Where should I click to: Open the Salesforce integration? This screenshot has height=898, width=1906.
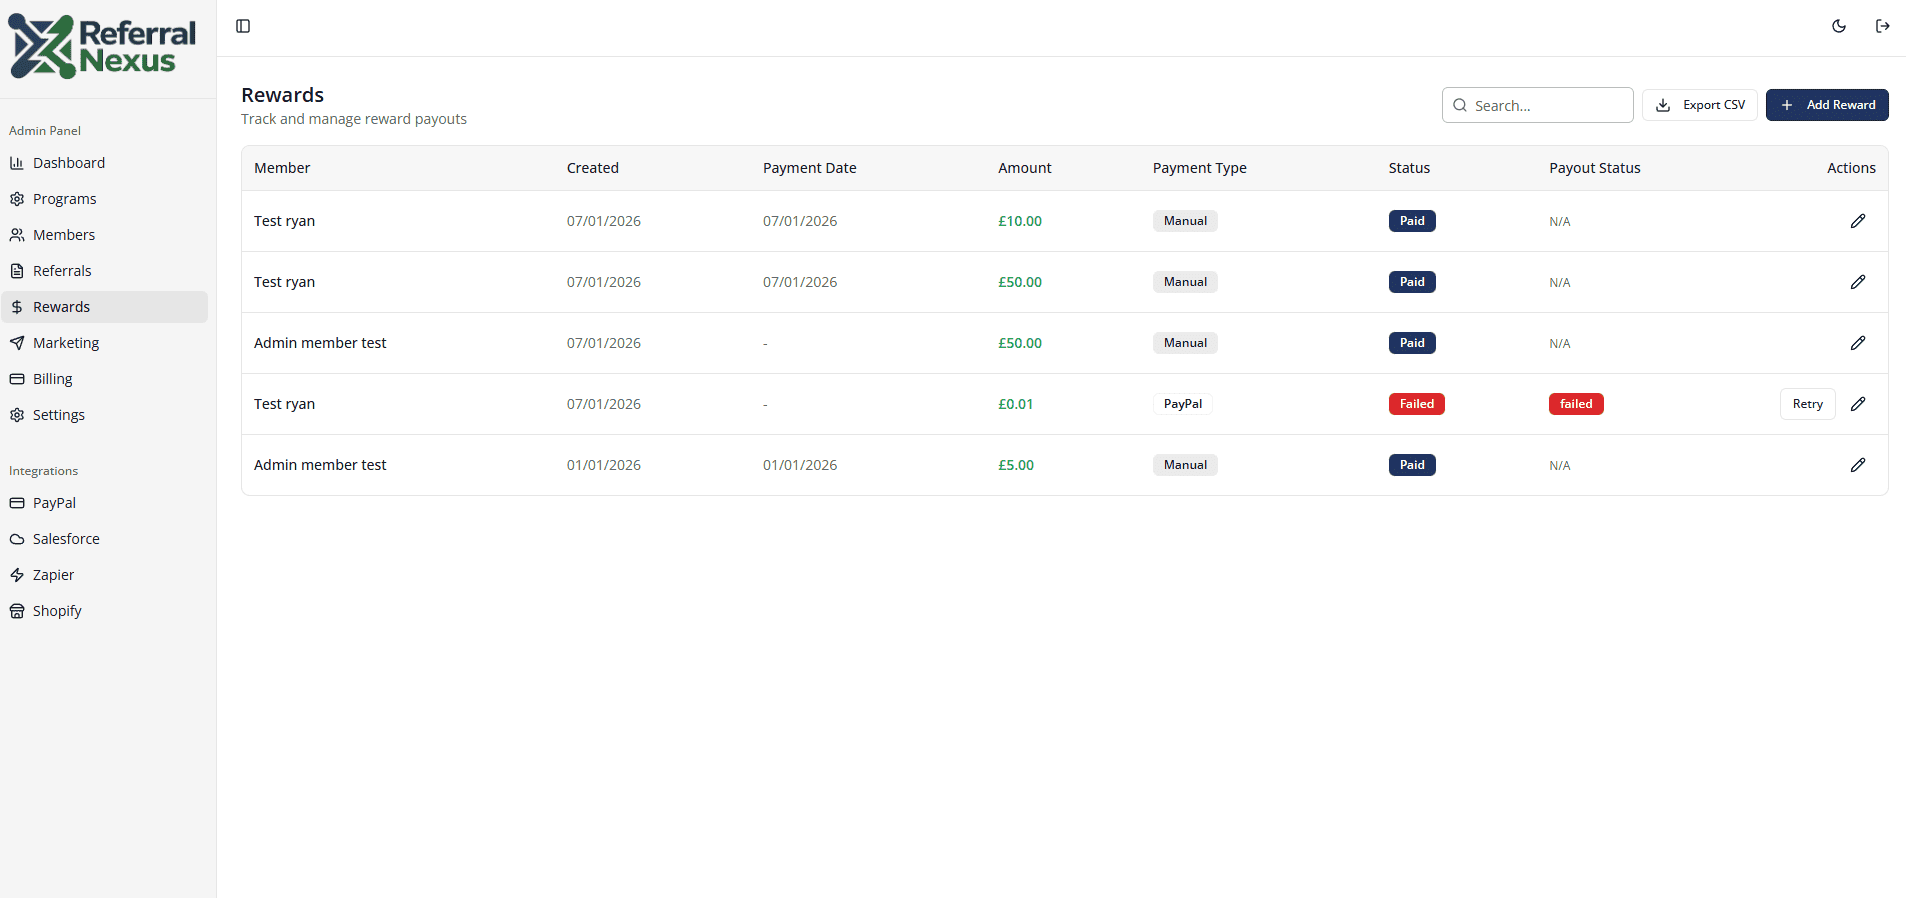pos(104,539)
